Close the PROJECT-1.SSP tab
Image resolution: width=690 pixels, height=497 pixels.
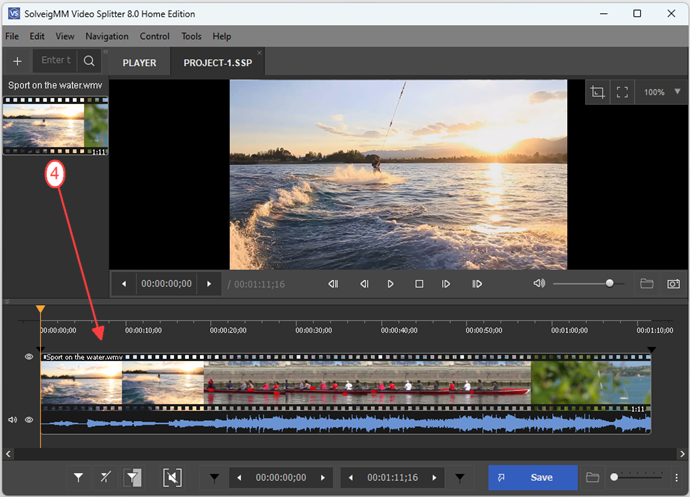coord(259,53)
